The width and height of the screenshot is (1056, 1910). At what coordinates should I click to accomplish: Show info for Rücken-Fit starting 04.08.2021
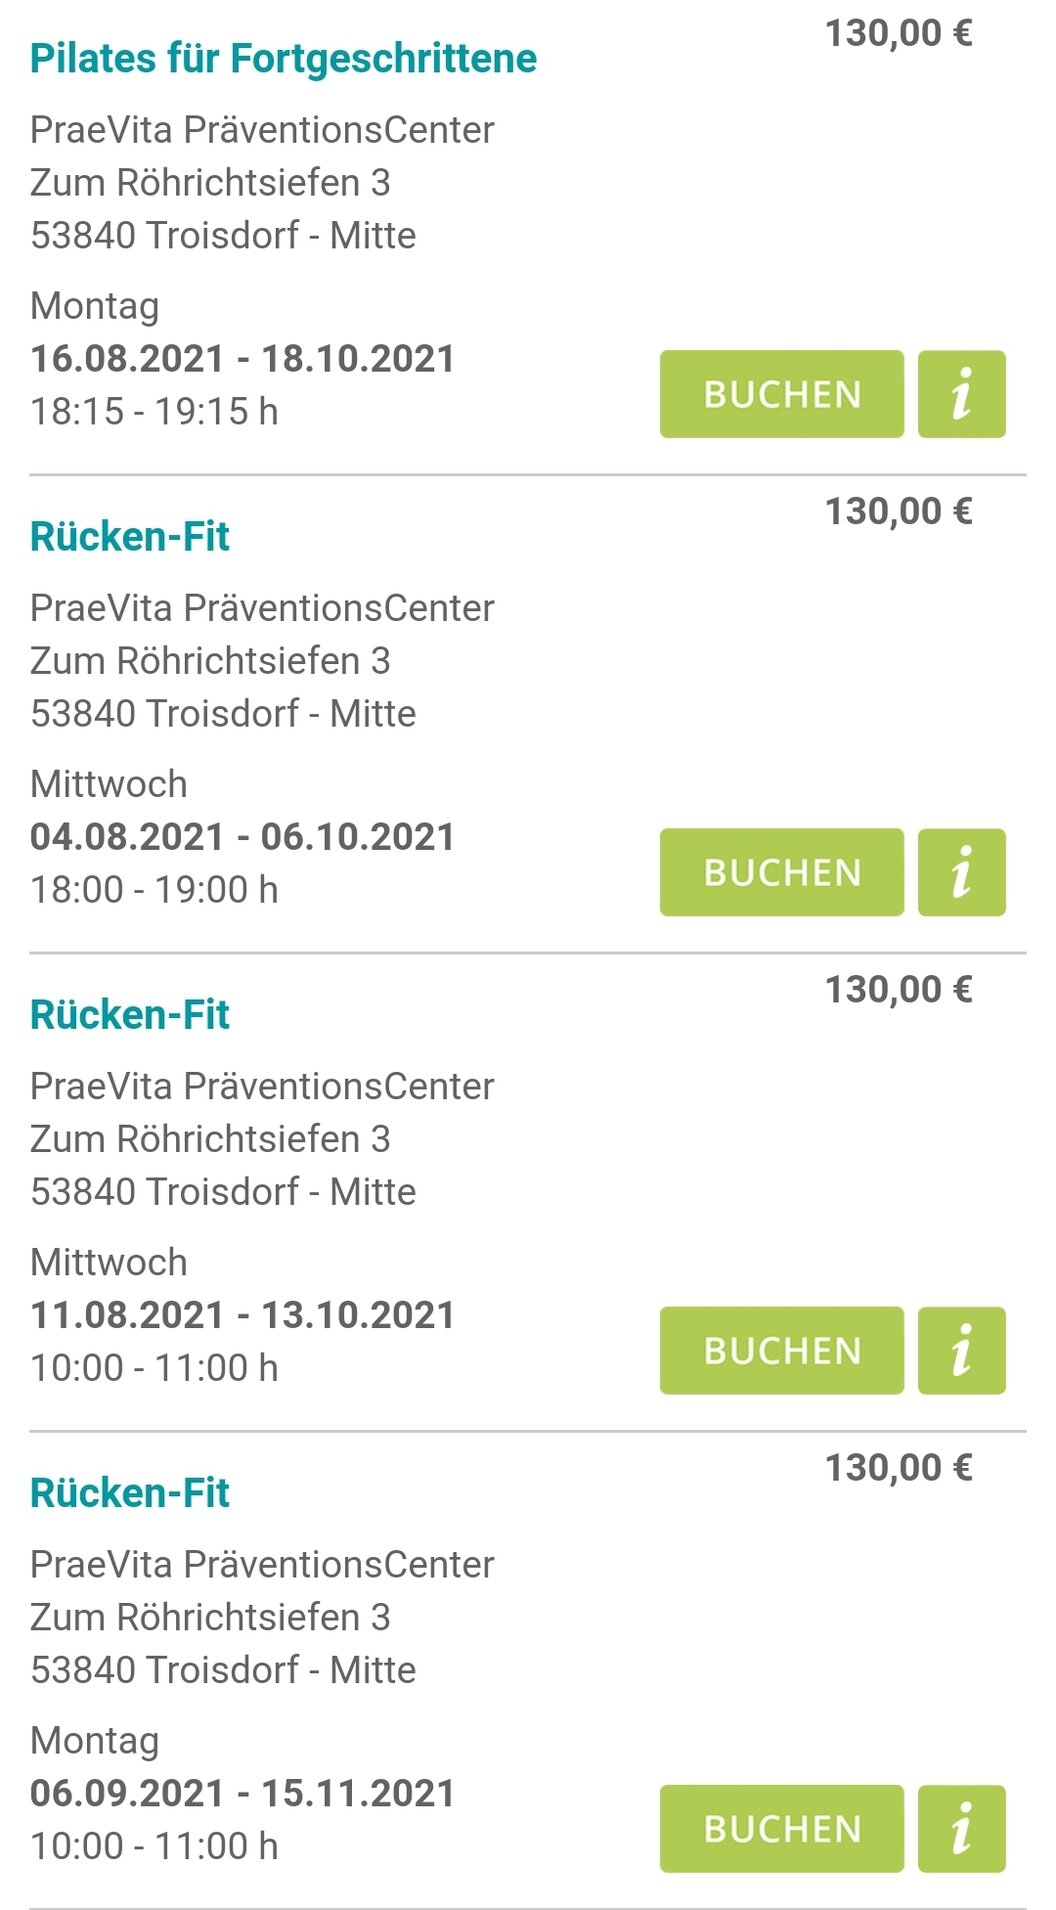point(961,872)
